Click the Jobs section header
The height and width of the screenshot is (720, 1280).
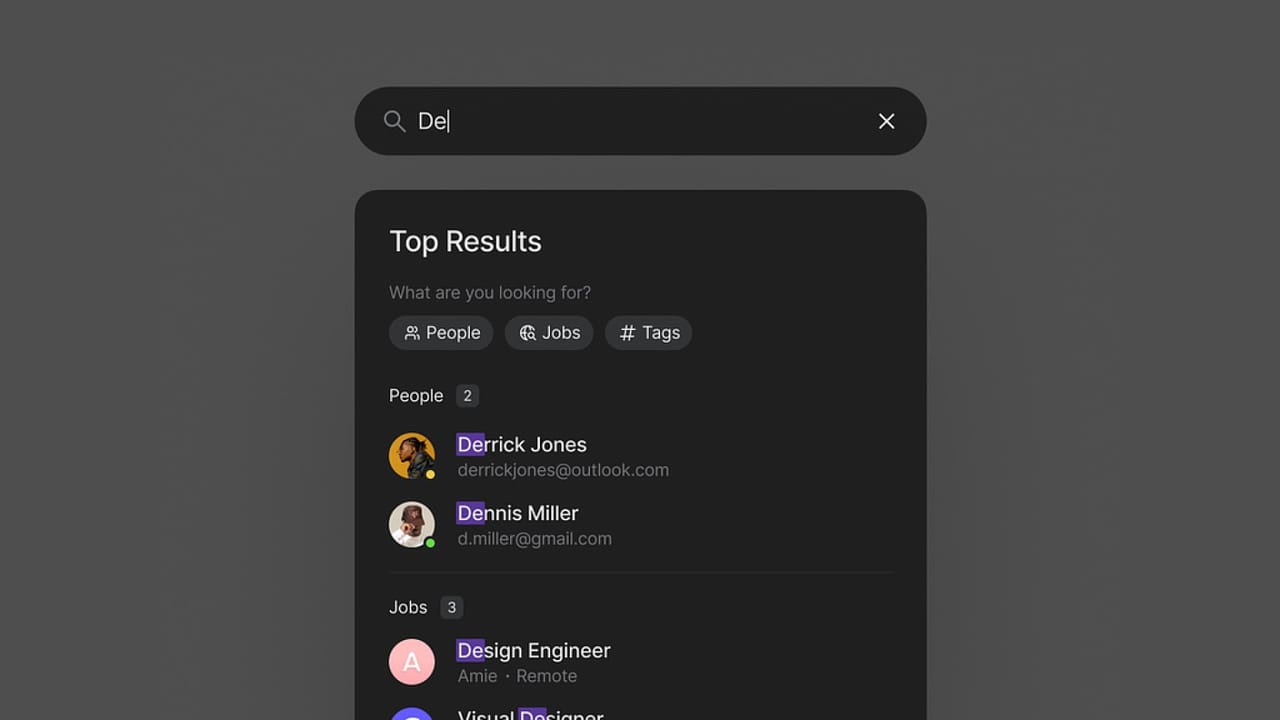tap(408, 607)
